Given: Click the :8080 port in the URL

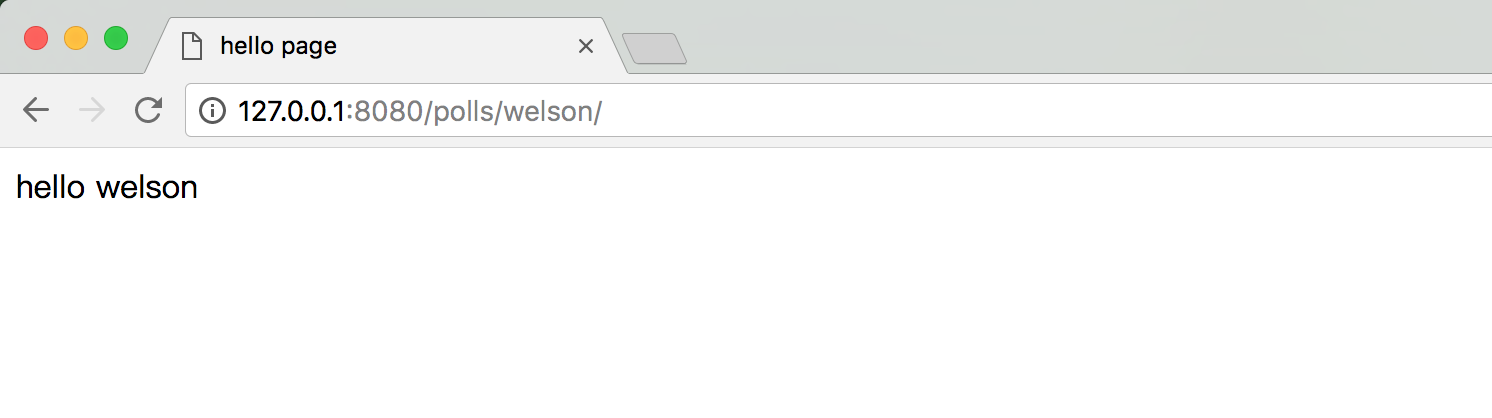Looking at the screenshot, I should (x=385, y=110).
